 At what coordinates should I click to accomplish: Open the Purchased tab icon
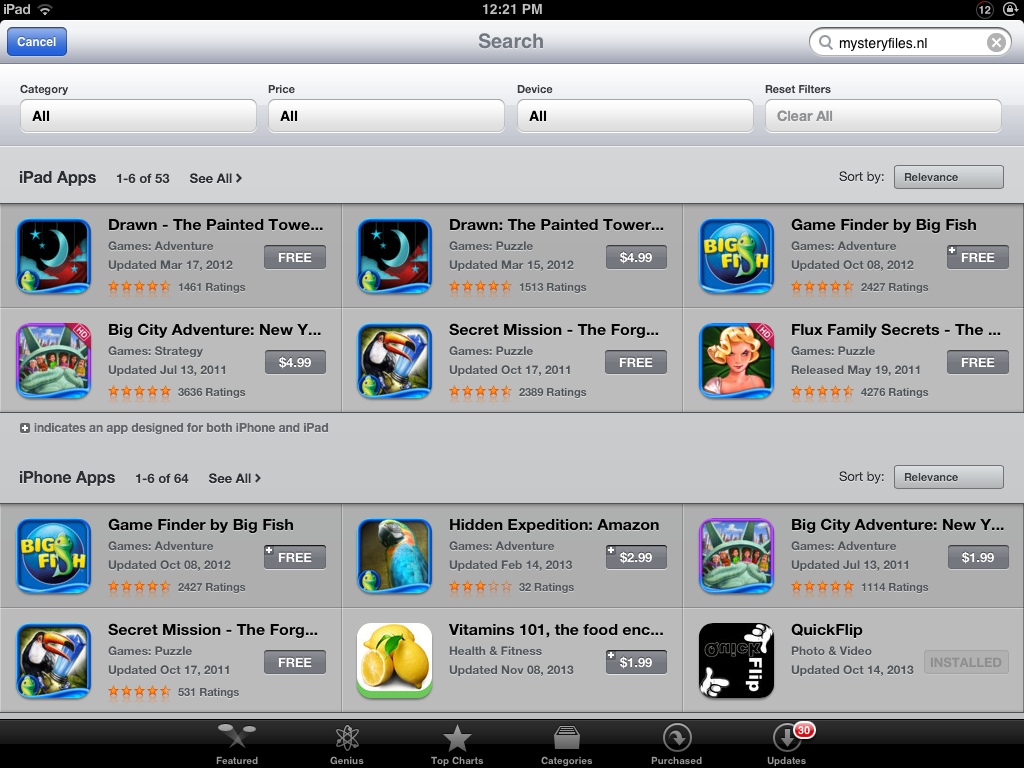pos(677,744)
